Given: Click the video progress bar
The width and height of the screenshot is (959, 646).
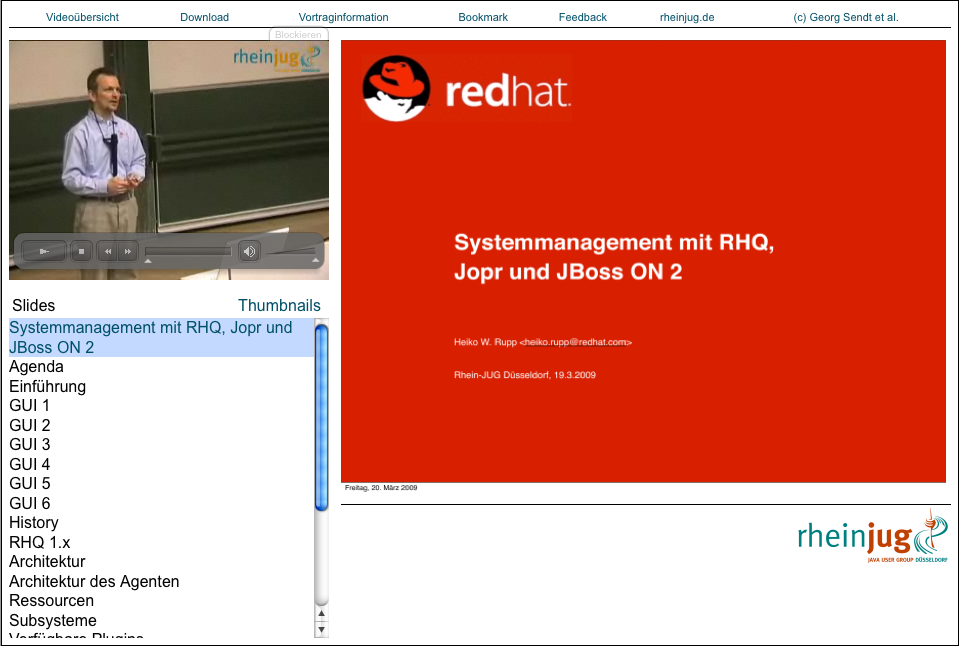Looking at the screenshot, I should coord(188,251).
